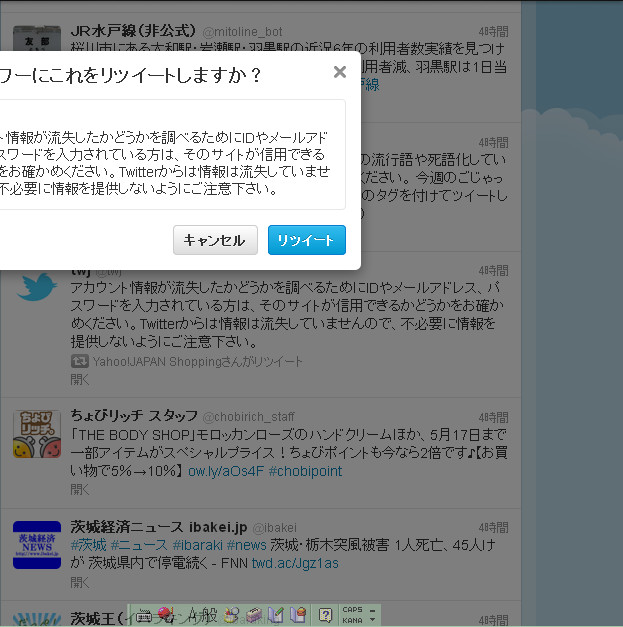Viewport: 623px width, 627px height.
Task: Click 茨城経済NEWS avatar image
Action: tap(37, 545)
